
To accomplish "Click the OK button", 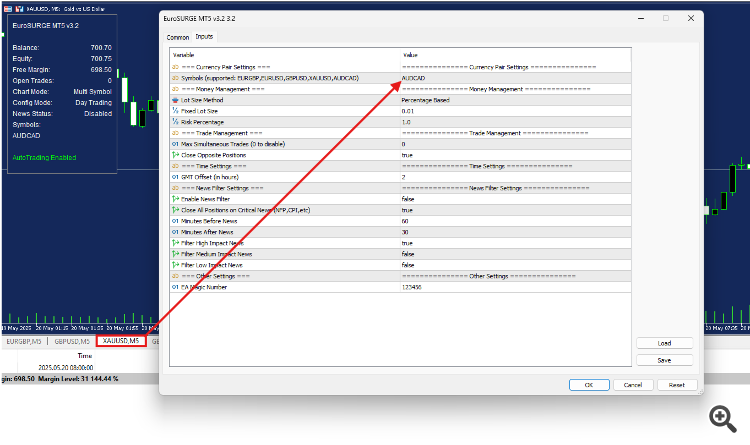I will pyautogui.click(x=589, y=385).
